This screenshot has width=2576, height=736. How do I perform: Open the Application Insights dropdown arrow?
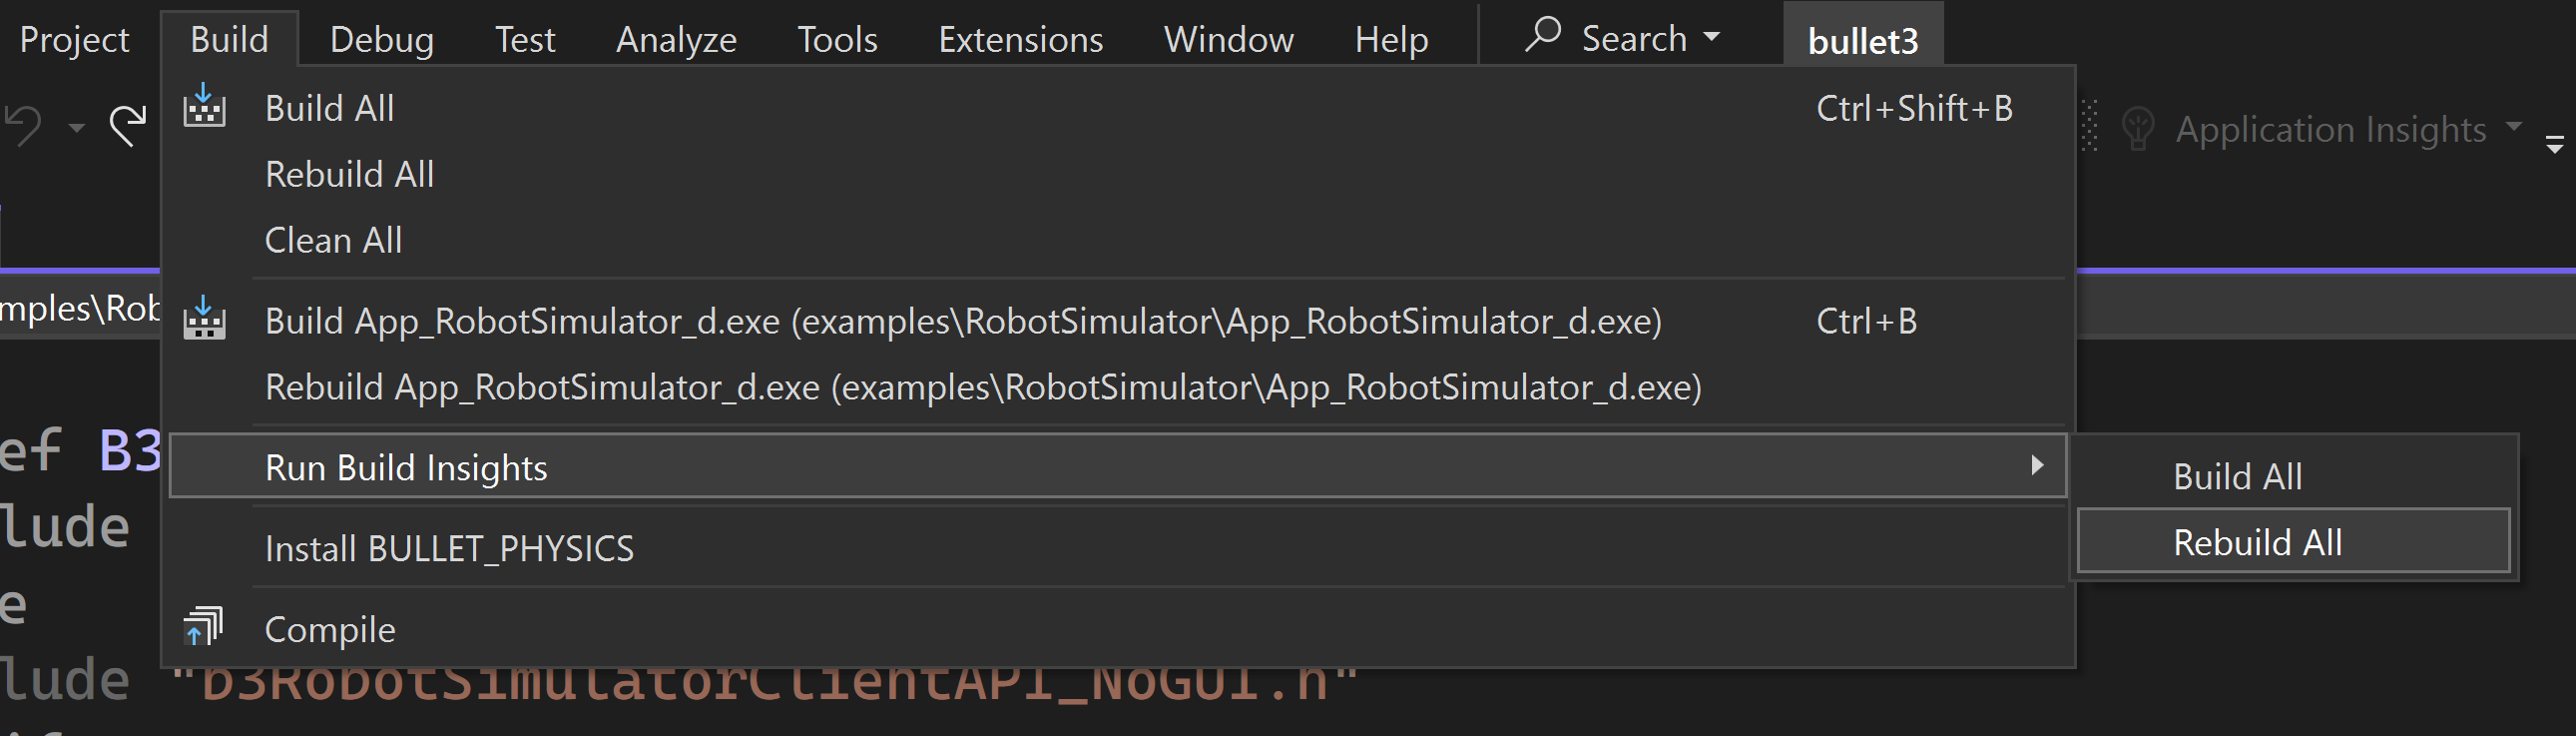point(2513,127)
